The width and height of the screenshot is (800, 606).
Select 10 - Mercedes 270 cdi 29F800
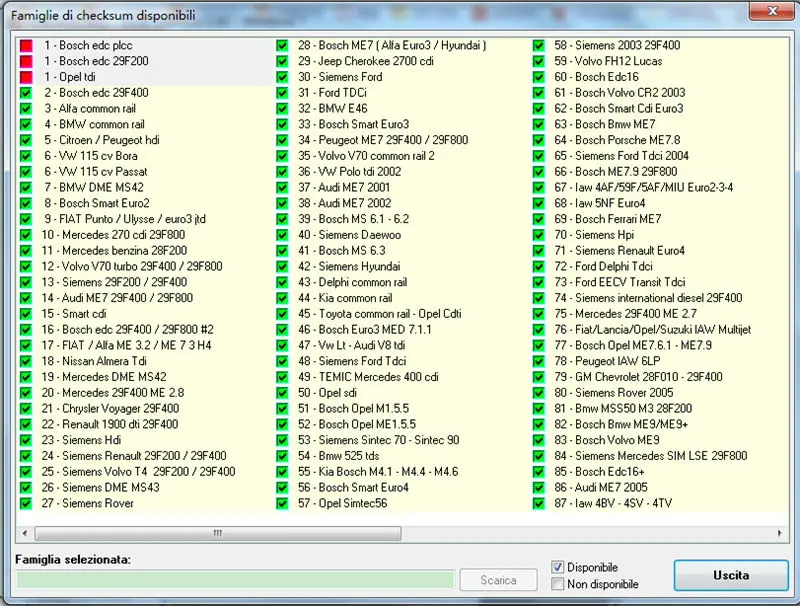pyautogui.click(x=113, y=235)
